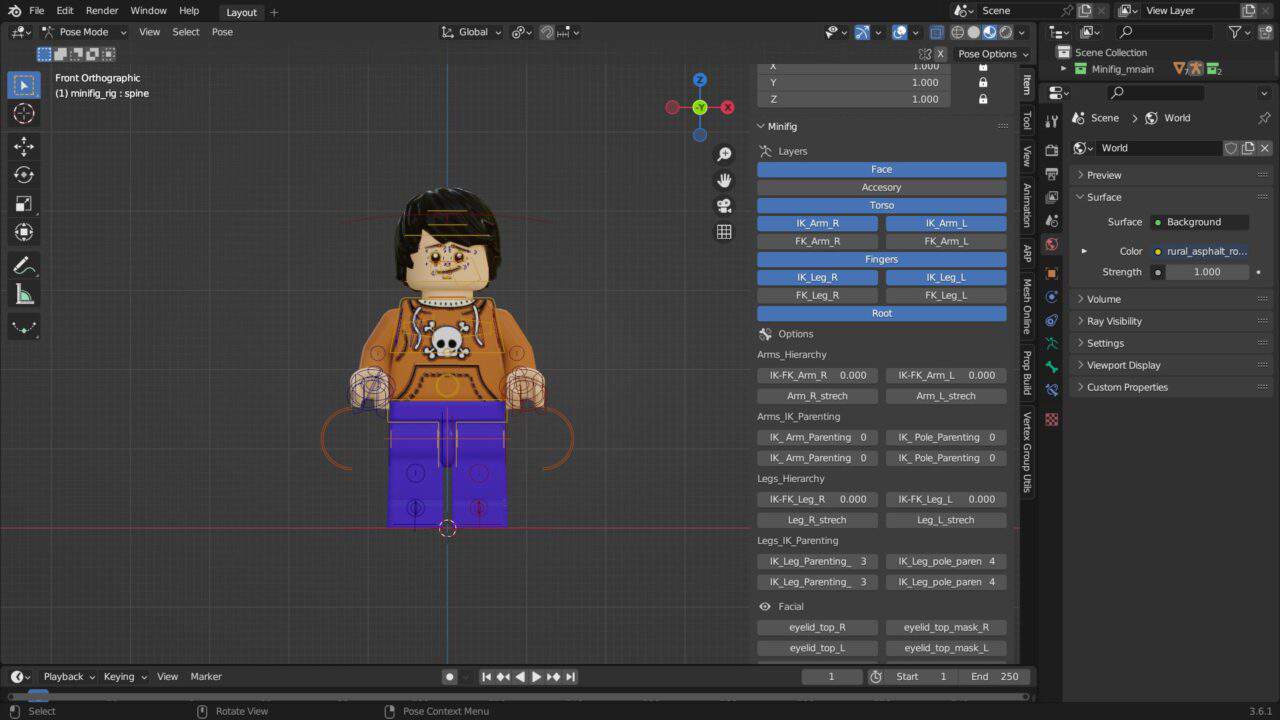Open the Playback dropdown in timeline
Screen dimensions: 1280x720
(69, 677)
